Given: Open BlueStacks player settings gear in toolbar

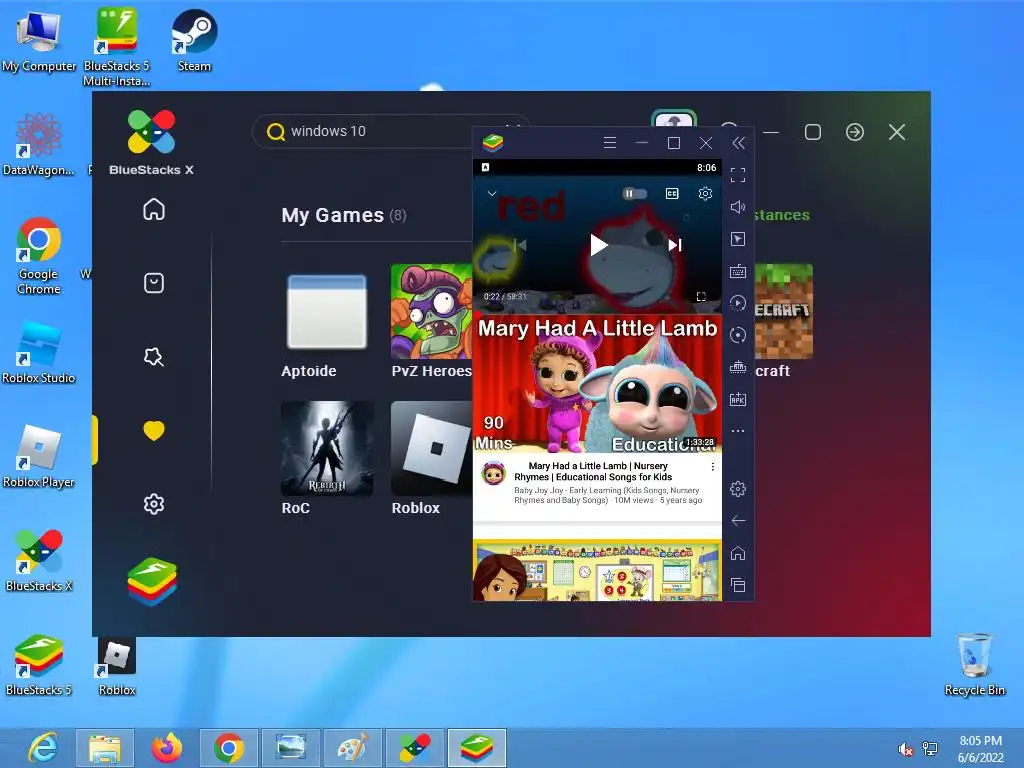Looking at the screenshot, I should (738, 489).
